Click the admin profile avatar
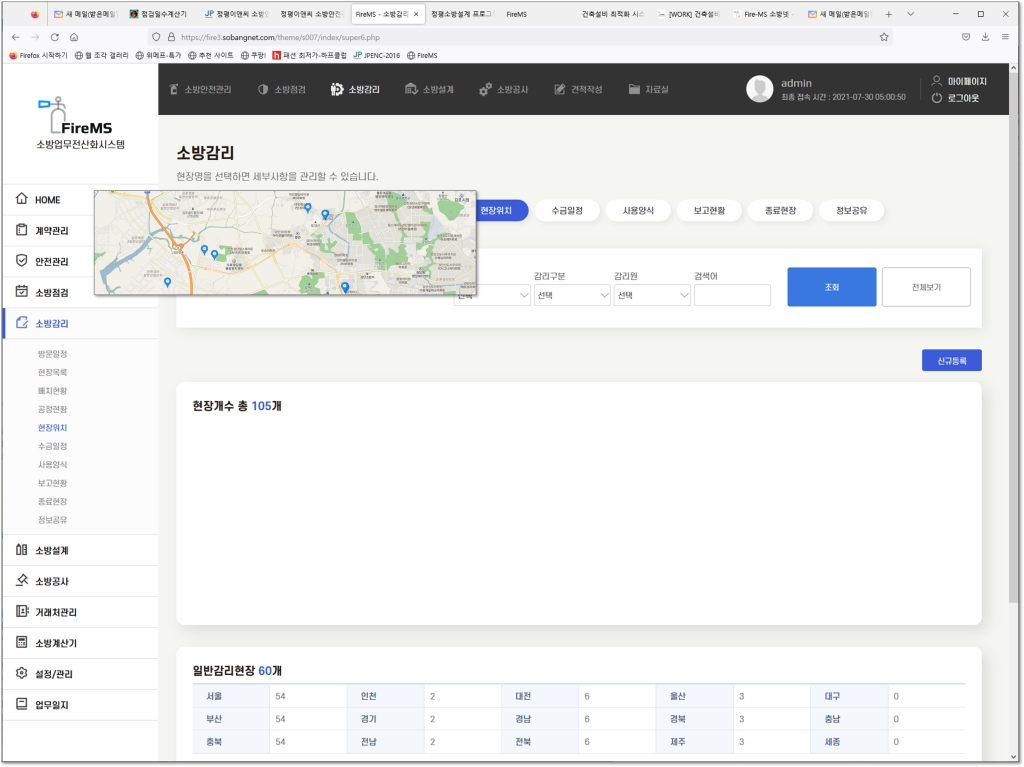This screenshot has width=1024, height=767. click(760, 89)
